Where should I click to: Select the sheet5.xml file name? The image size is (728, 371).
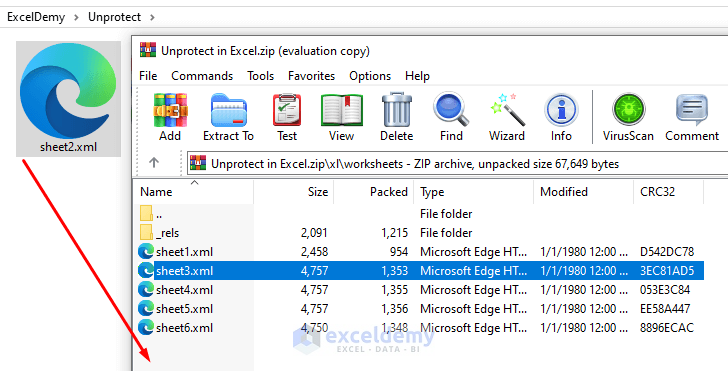click(185, 309)
